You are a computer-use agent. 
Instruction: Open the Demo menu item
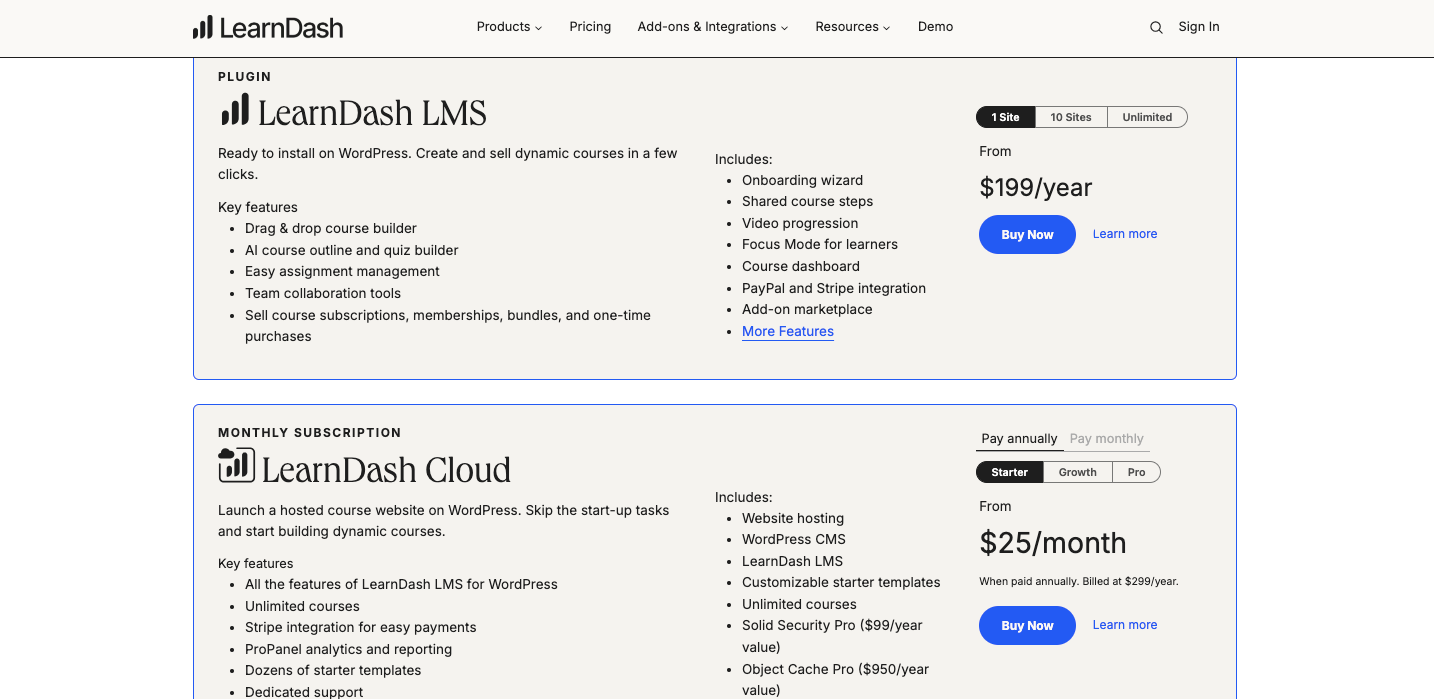point(935,27)
